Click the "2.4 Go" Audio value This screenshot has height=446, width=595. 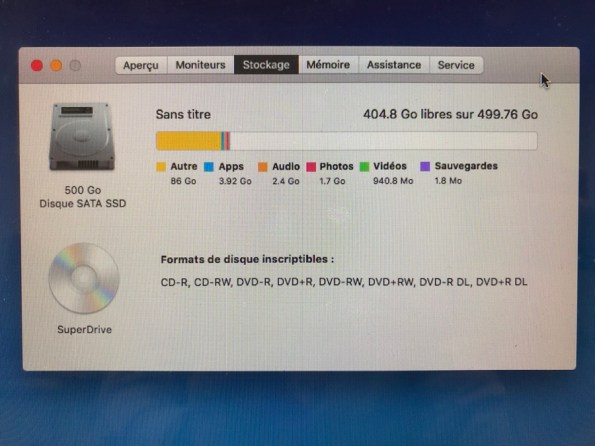point(286,181)
